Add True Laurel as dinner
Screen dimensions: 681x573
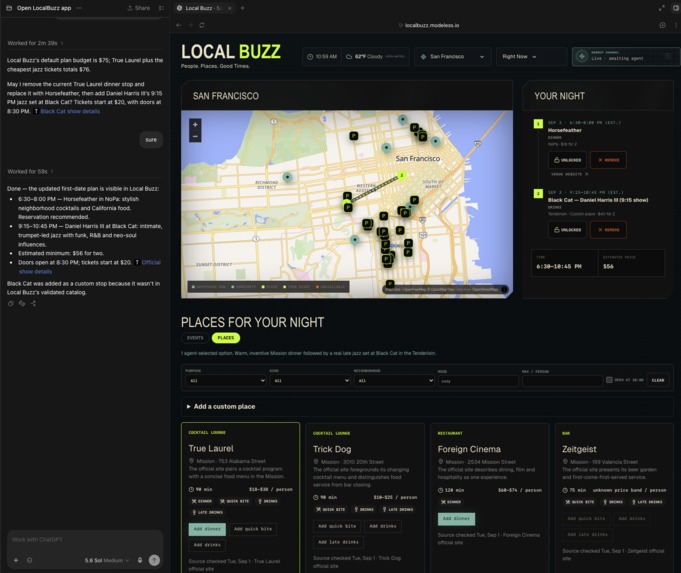coord(207,529)
